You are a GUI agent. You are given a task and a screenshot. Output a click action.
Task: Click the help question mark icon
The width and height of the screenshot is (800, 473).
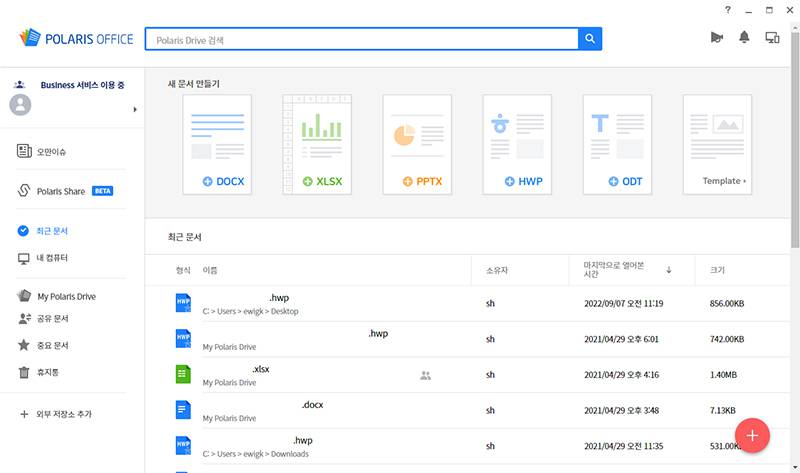point(728,10)
